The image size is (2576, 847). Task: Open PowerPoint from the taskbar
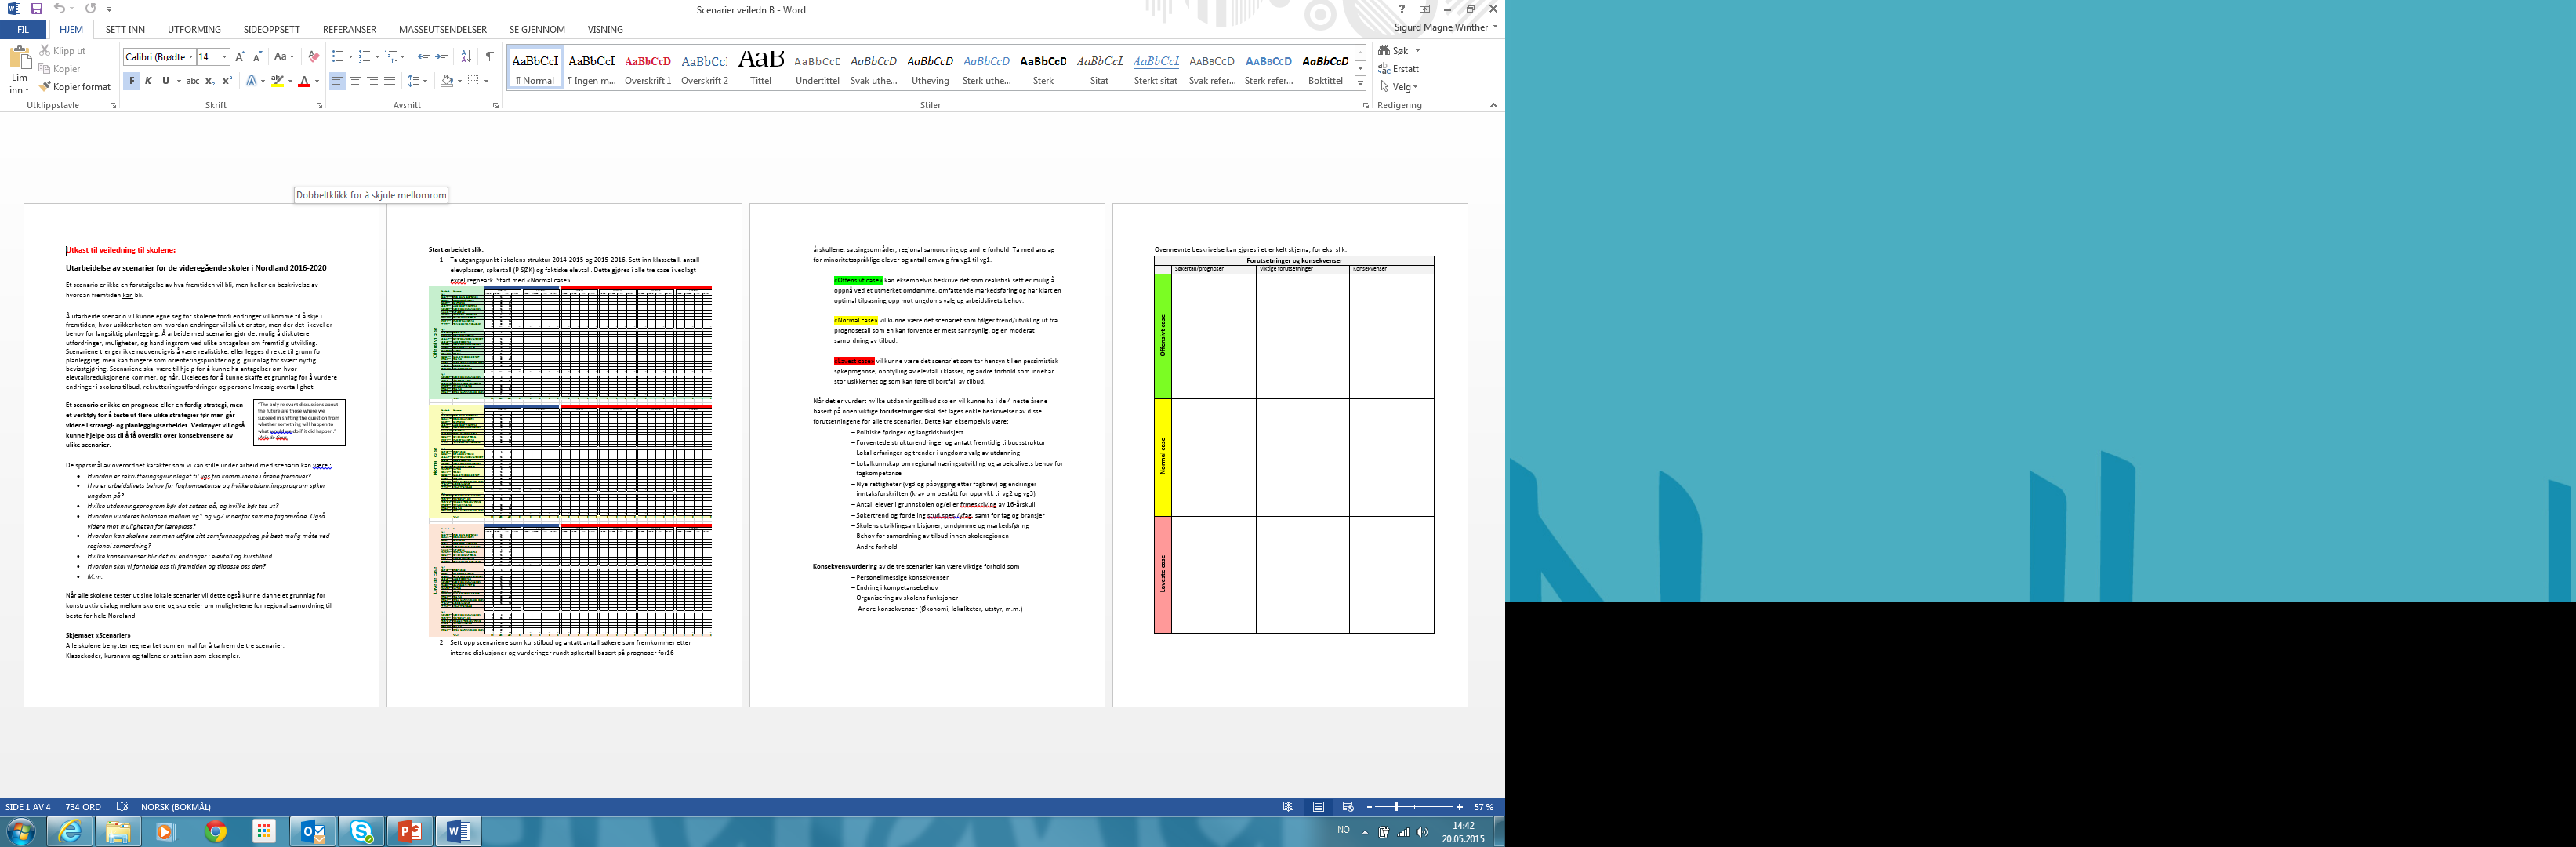(409, 831)
